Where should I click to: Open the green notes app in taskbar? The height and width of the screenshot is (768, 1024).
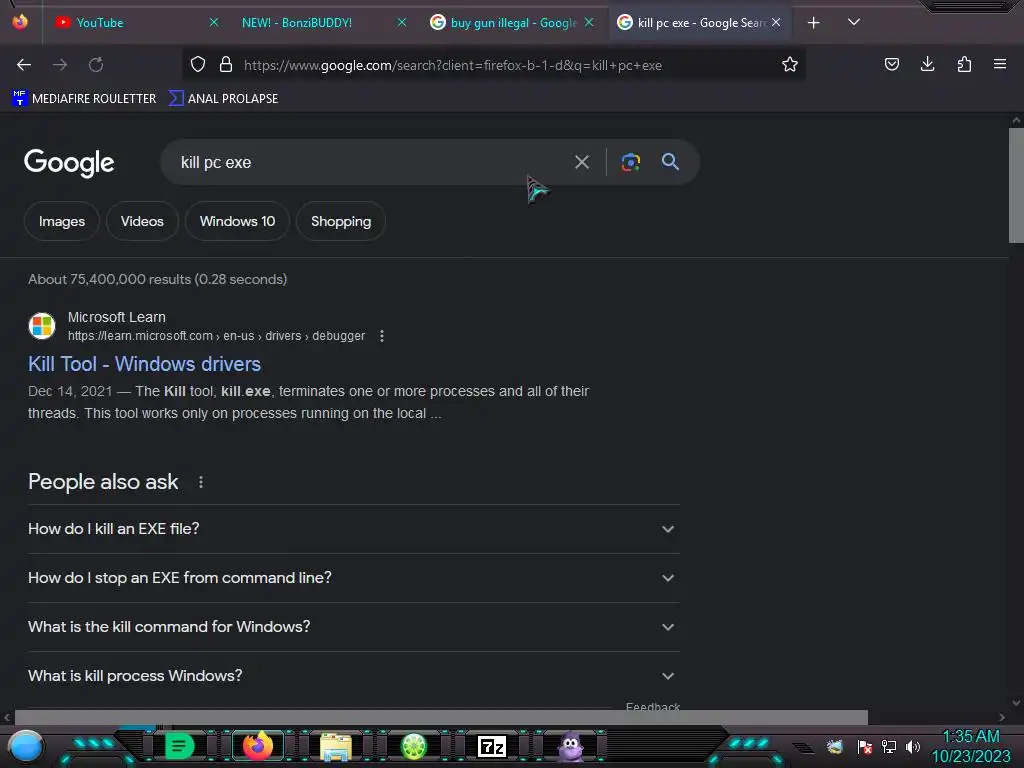click(179, 746)
